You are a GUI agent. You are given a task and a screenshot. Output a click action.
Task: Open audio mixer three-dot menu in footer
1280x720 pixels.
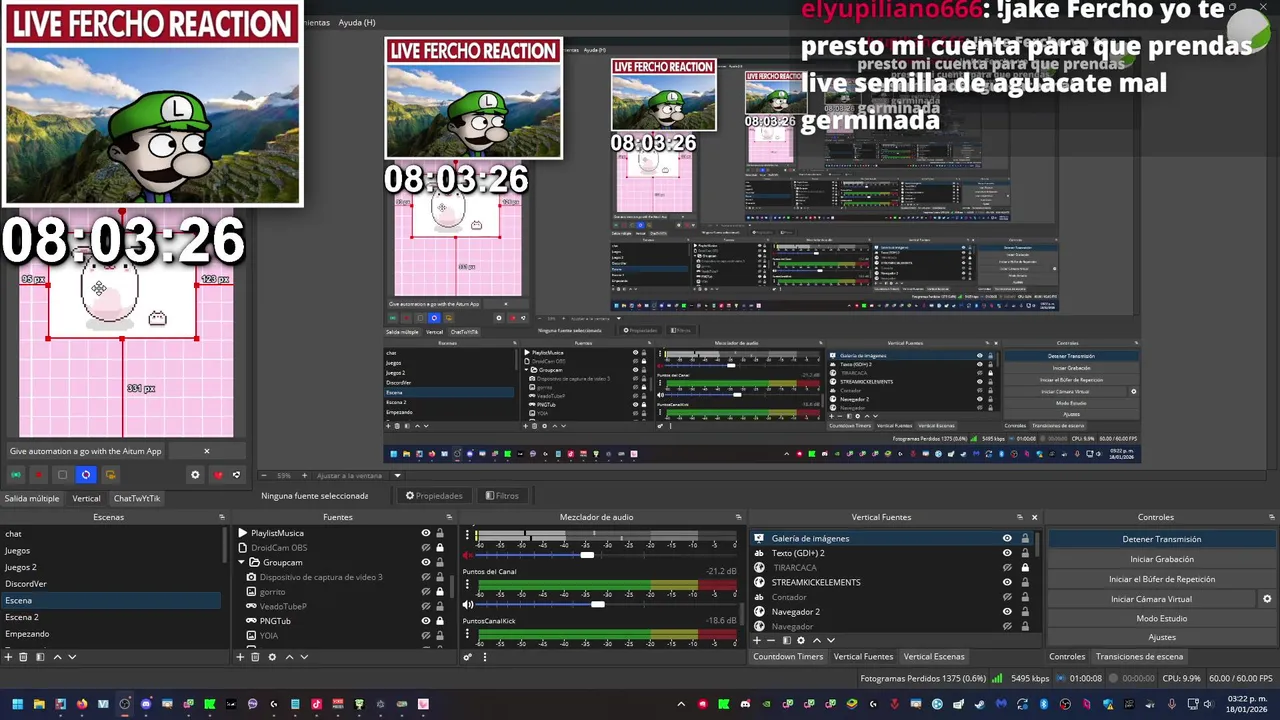pos(485,657)
